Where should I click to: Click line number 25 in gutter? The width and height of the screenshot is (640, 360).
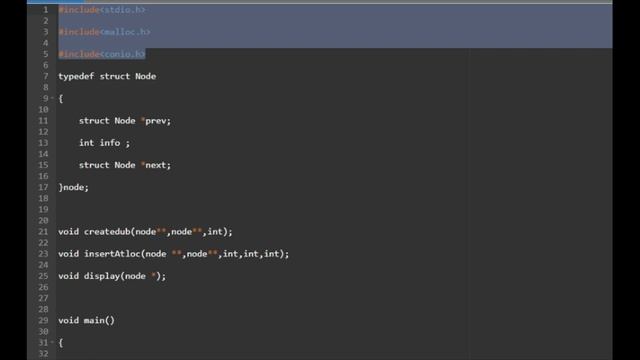point(43,276)
